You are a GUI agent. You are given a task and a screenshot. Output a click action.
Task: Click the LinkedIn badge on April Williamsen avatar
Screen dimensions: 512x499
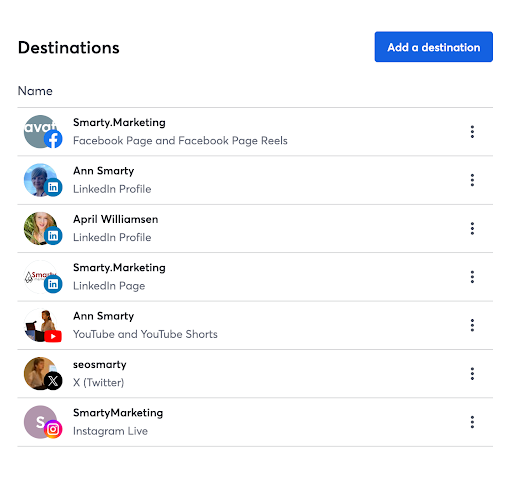tap(53, 236)
